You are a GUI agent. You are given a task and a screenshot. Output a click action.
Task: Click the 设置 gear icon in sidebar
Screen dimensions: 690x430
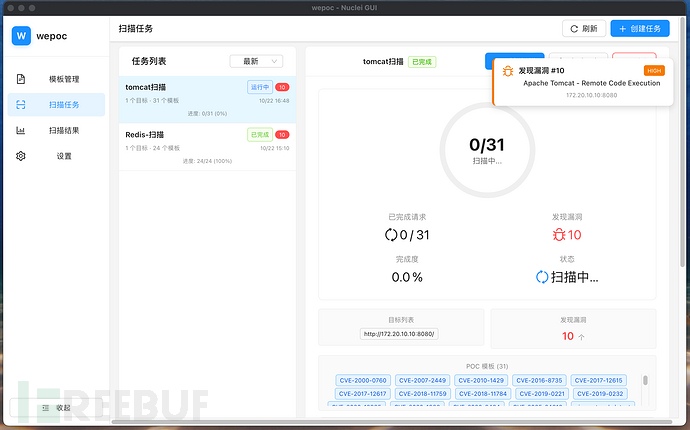21,156
